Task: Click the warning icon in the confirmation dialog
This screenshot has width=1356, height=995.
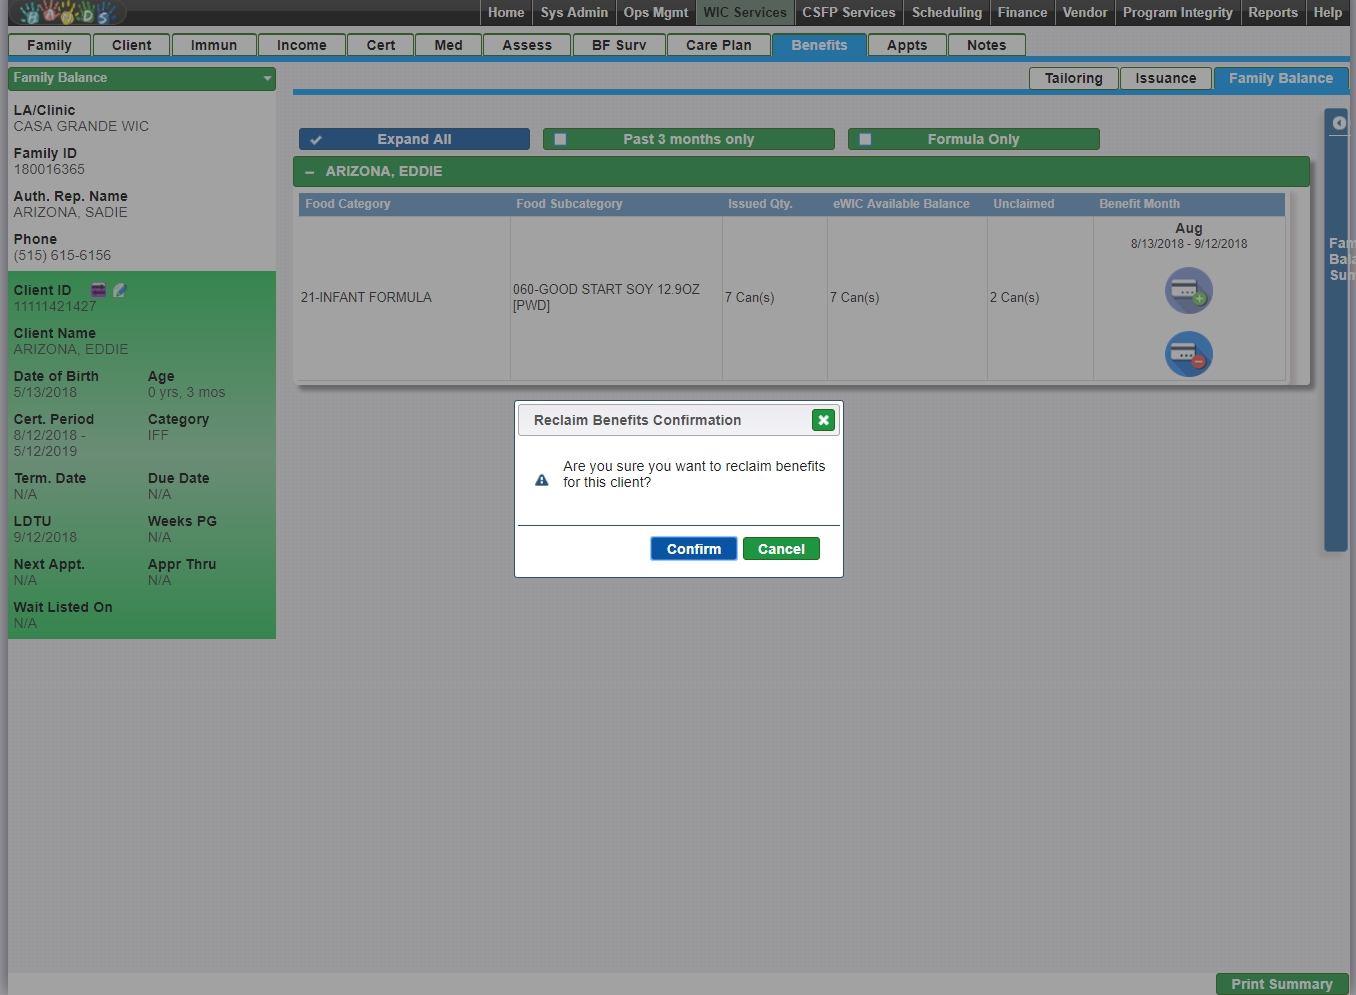Action: tap(542, 480)
